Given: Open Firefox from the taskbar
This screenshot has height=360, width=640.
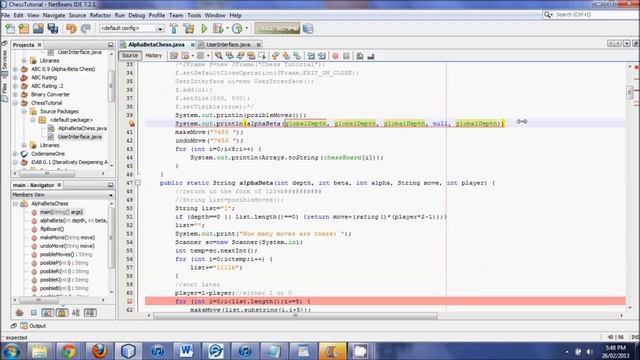Looking at the screenshot, I should (x=99, y=351).
